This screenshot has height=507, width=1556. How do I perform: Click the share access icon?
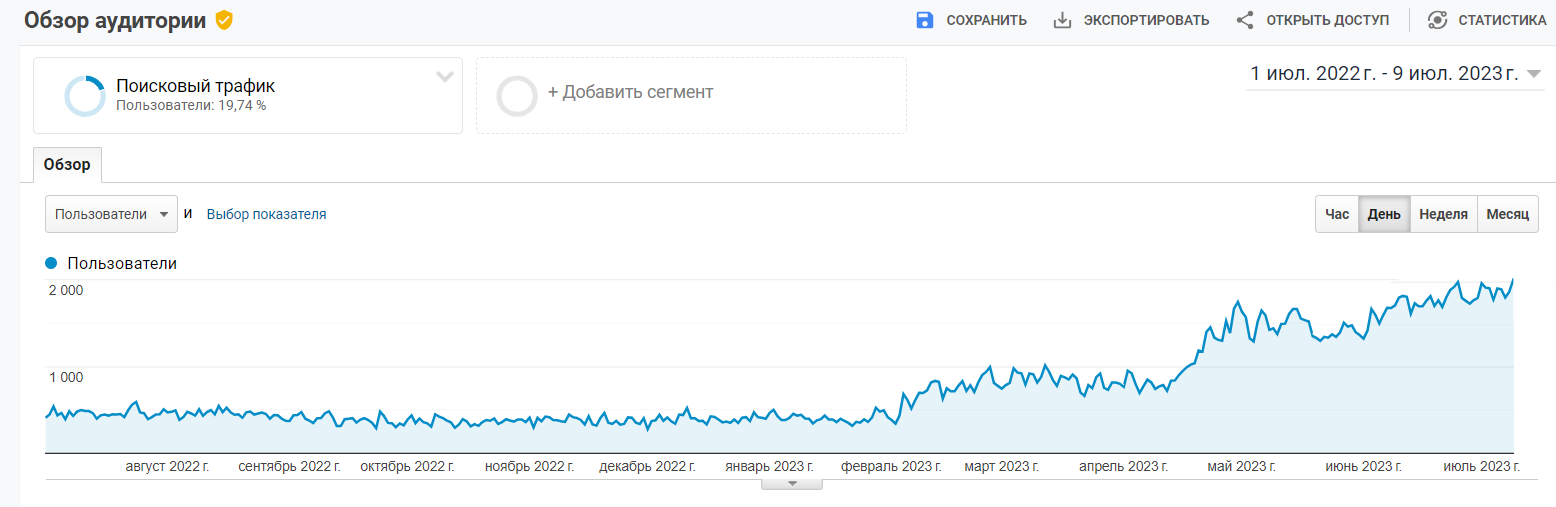click(1245, 20)
